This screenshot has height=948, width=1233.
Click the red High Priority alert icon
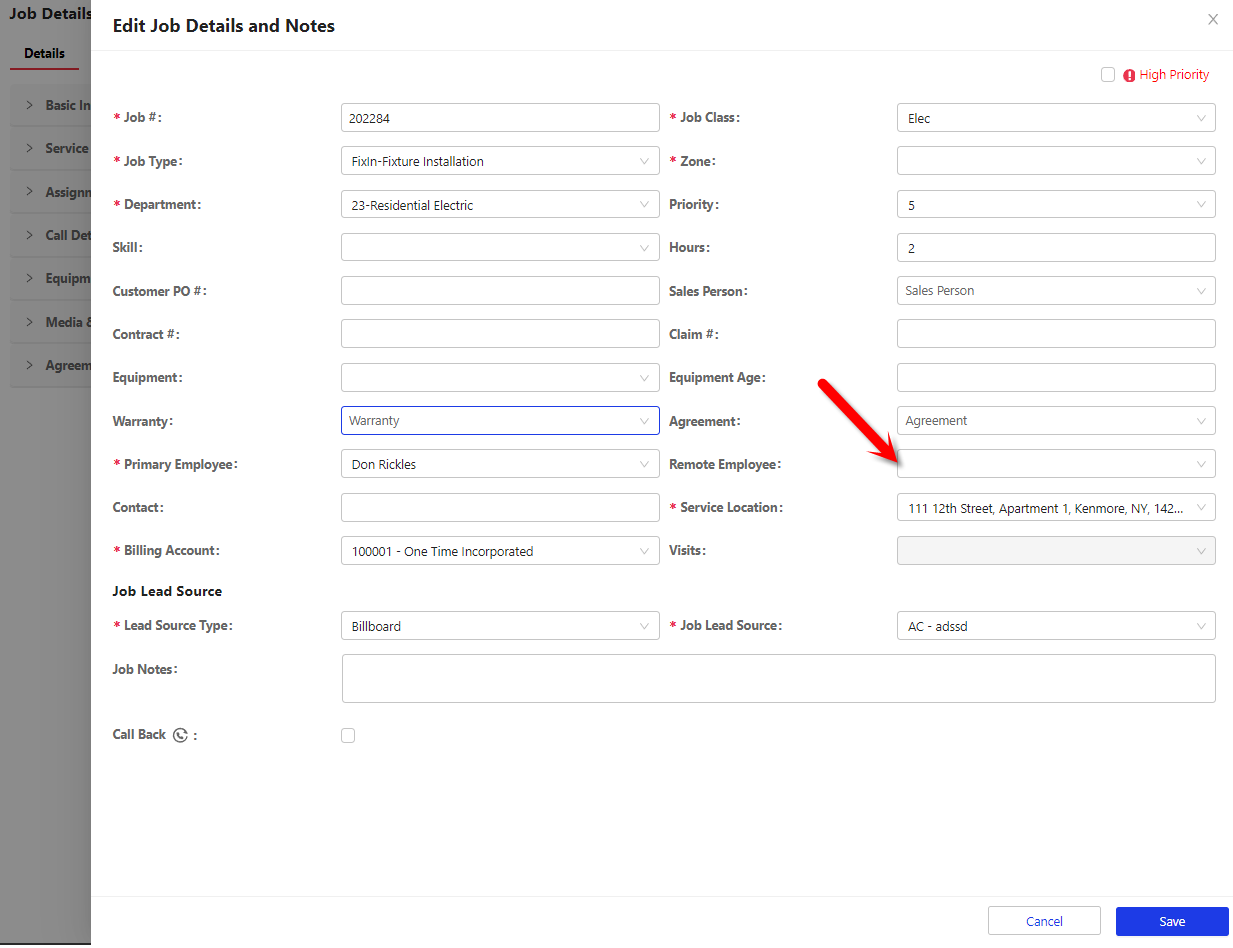pos(1129,75)
